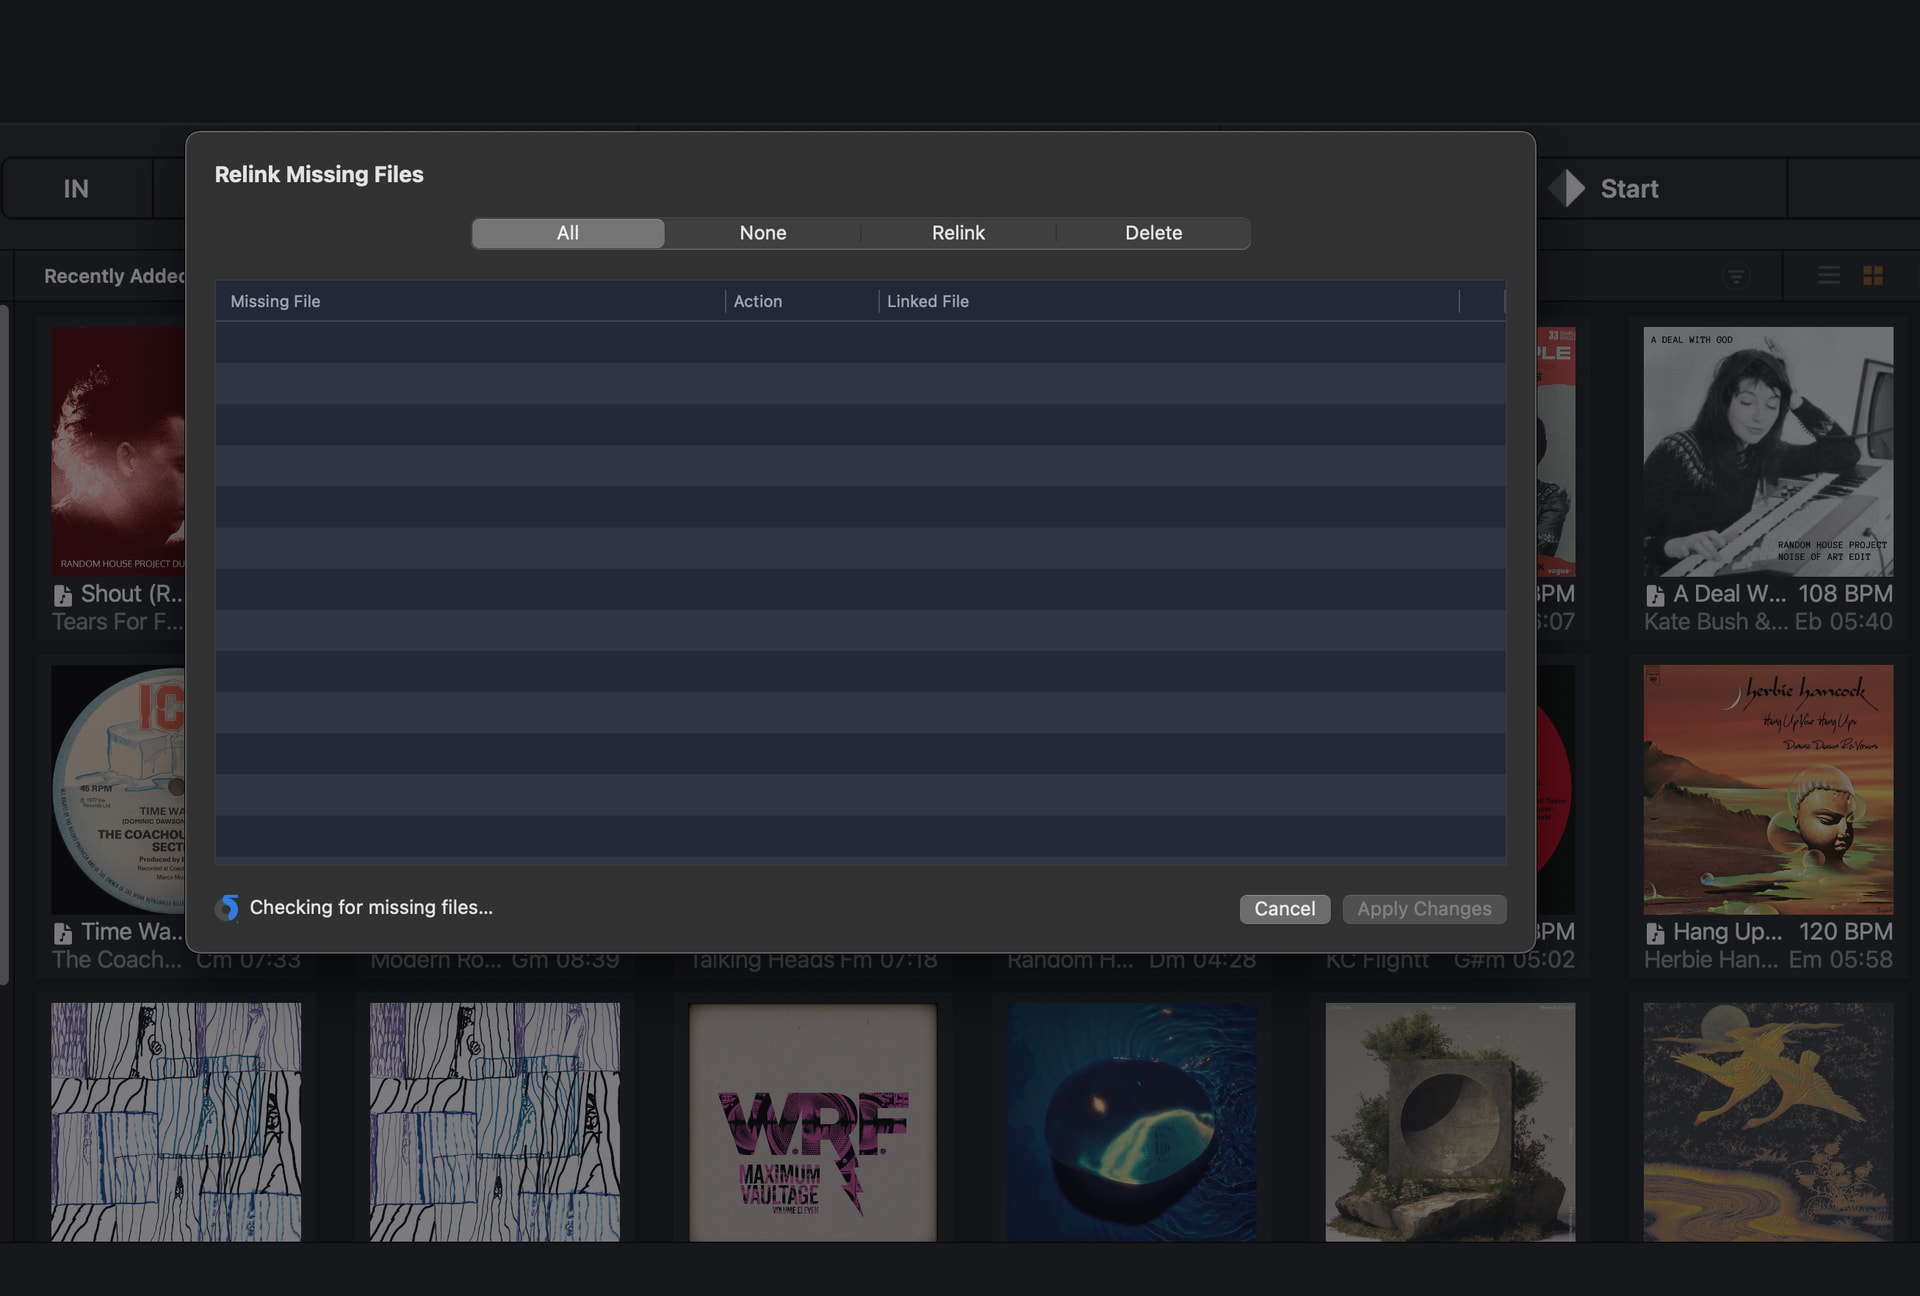The height and width of the screenshot is (1296, 1920).
Task: Click the spinning progress indicator icon
Action: tap(227, 907)
